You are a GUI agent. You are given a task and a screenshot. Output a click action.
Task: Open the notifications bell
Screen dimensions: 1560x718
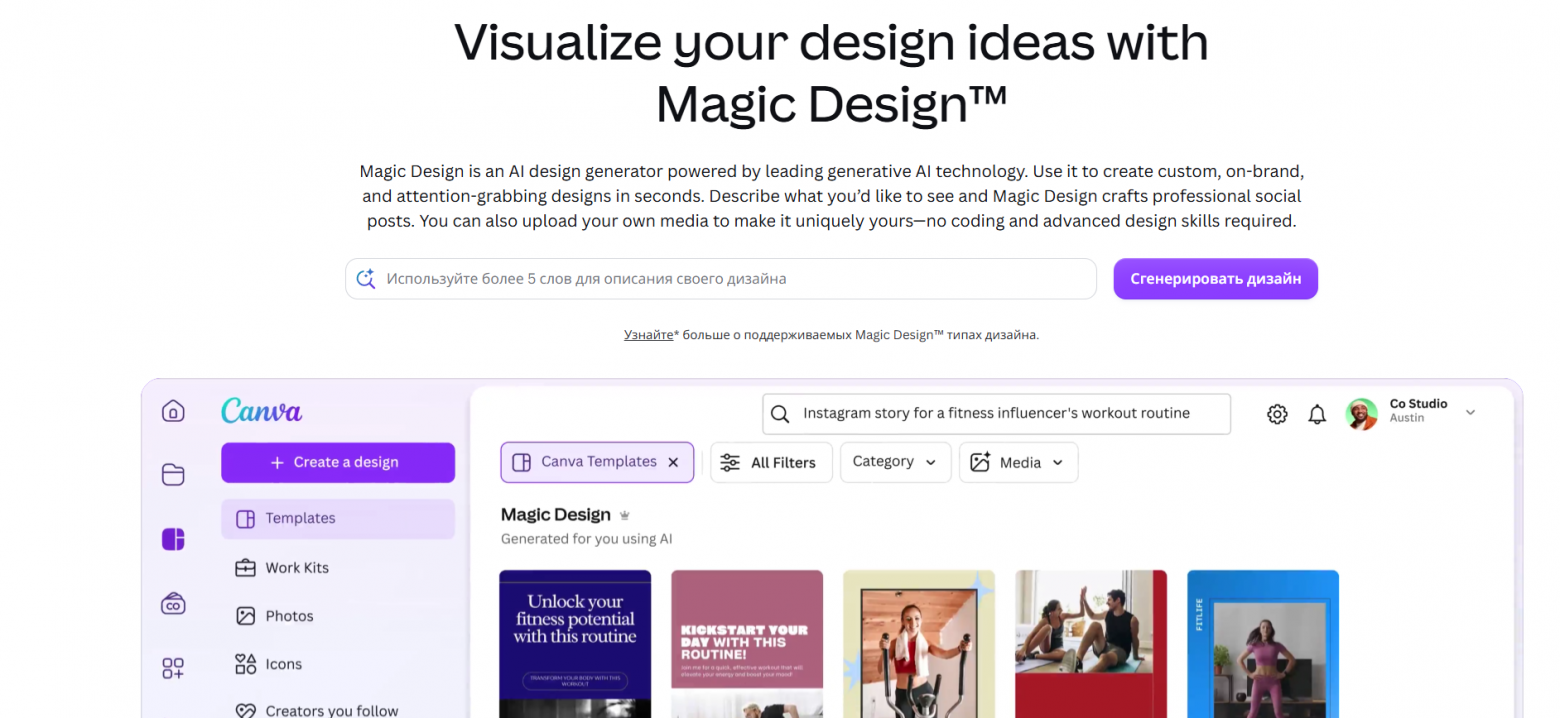point(1317,414)
